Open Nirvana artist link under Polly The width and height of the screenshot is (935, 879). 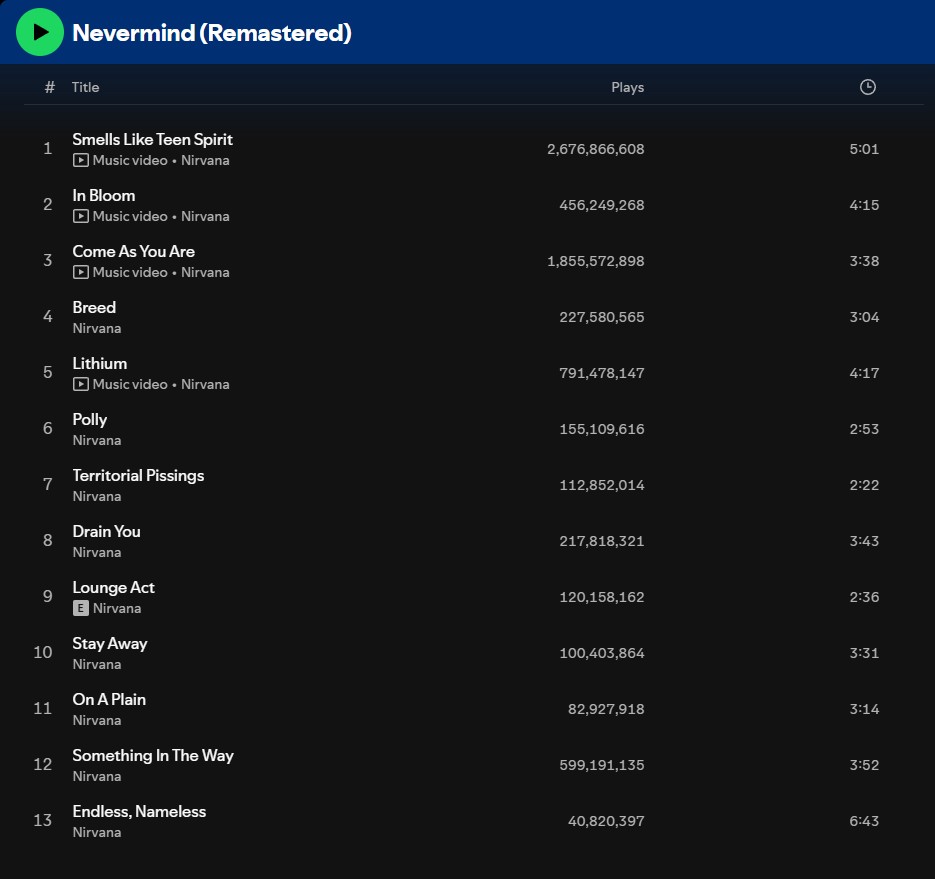(97, 441)
